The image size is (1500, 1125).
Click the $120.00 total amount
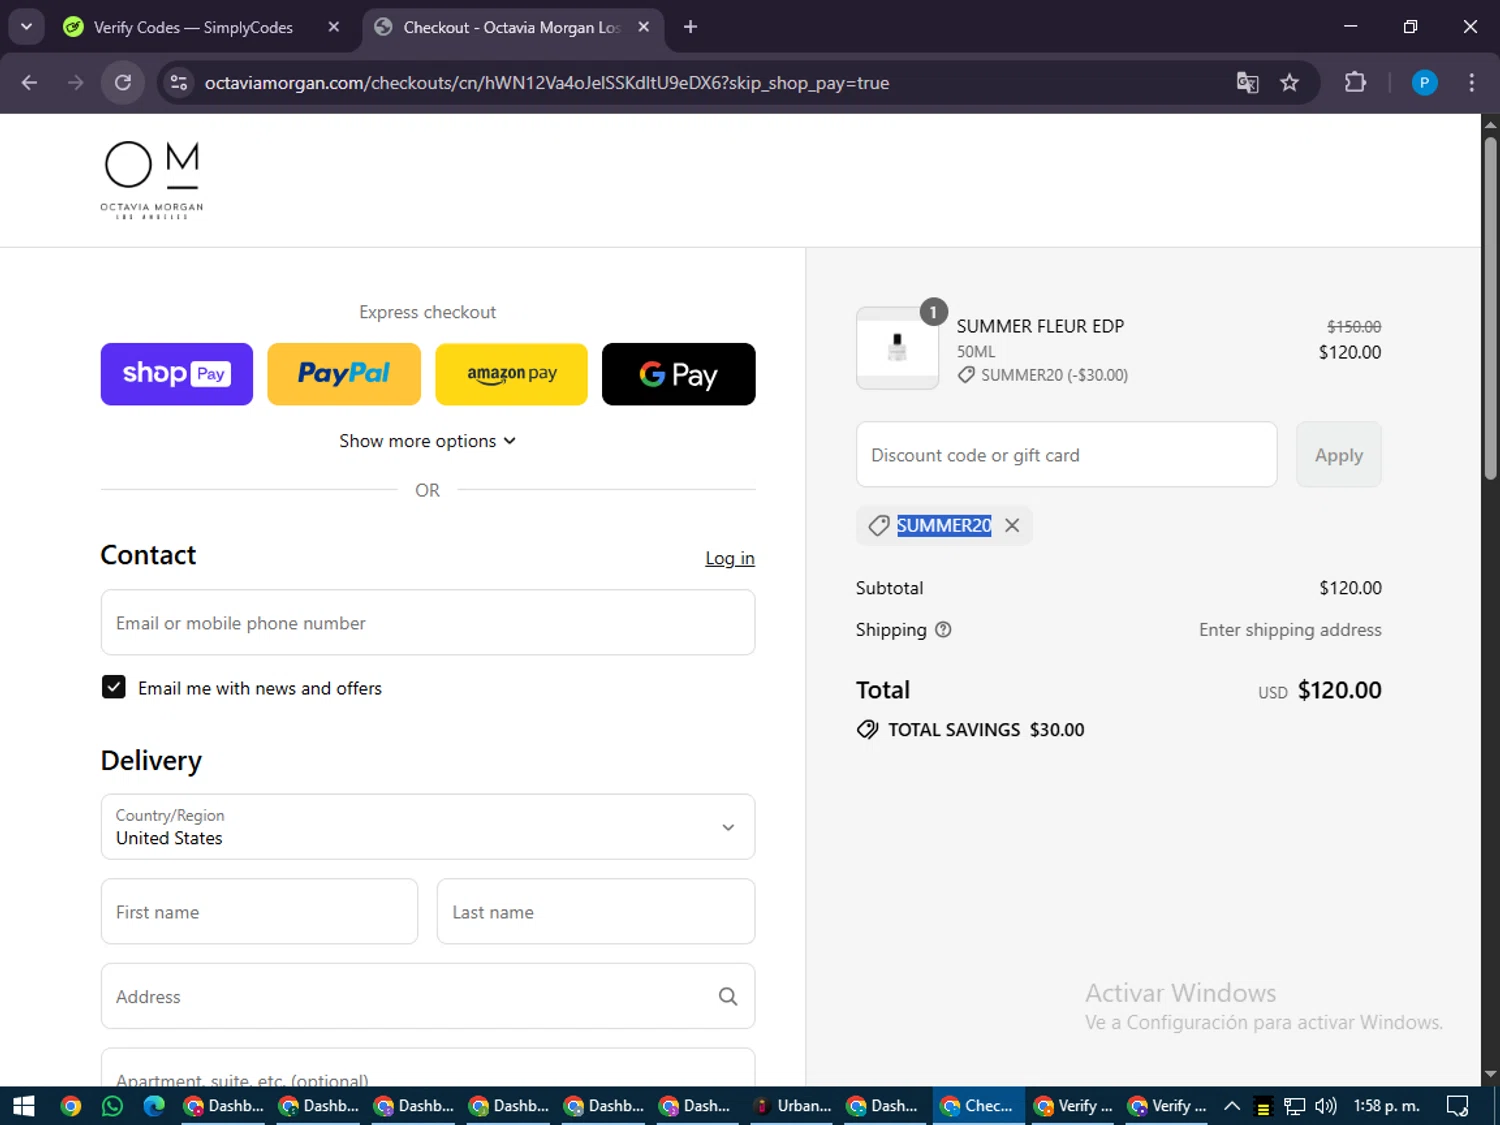pos(1339,690)
